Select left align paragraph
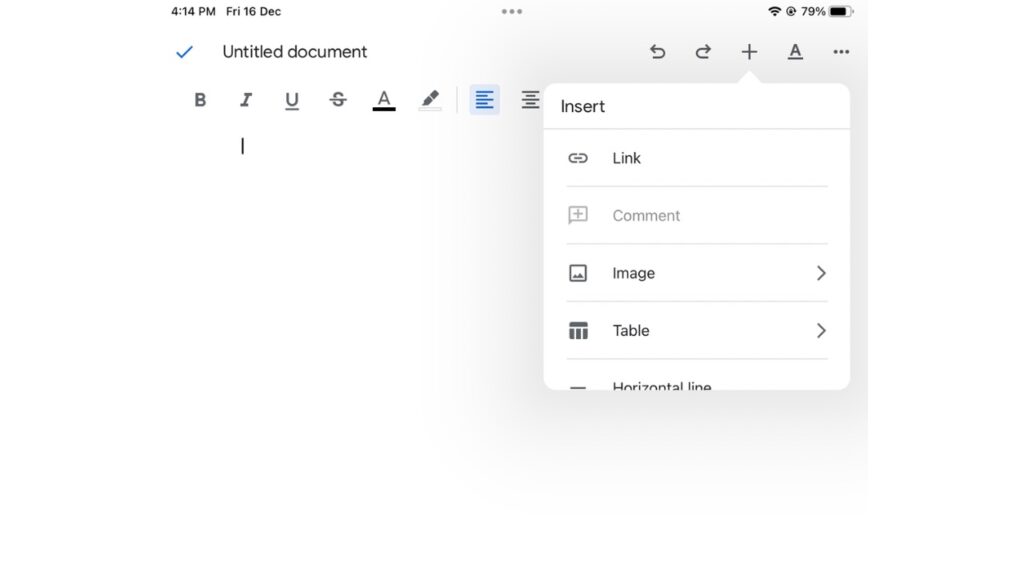Image resolution: width=1024 pixels, height=576 pixels. click(x=485, y=100)
